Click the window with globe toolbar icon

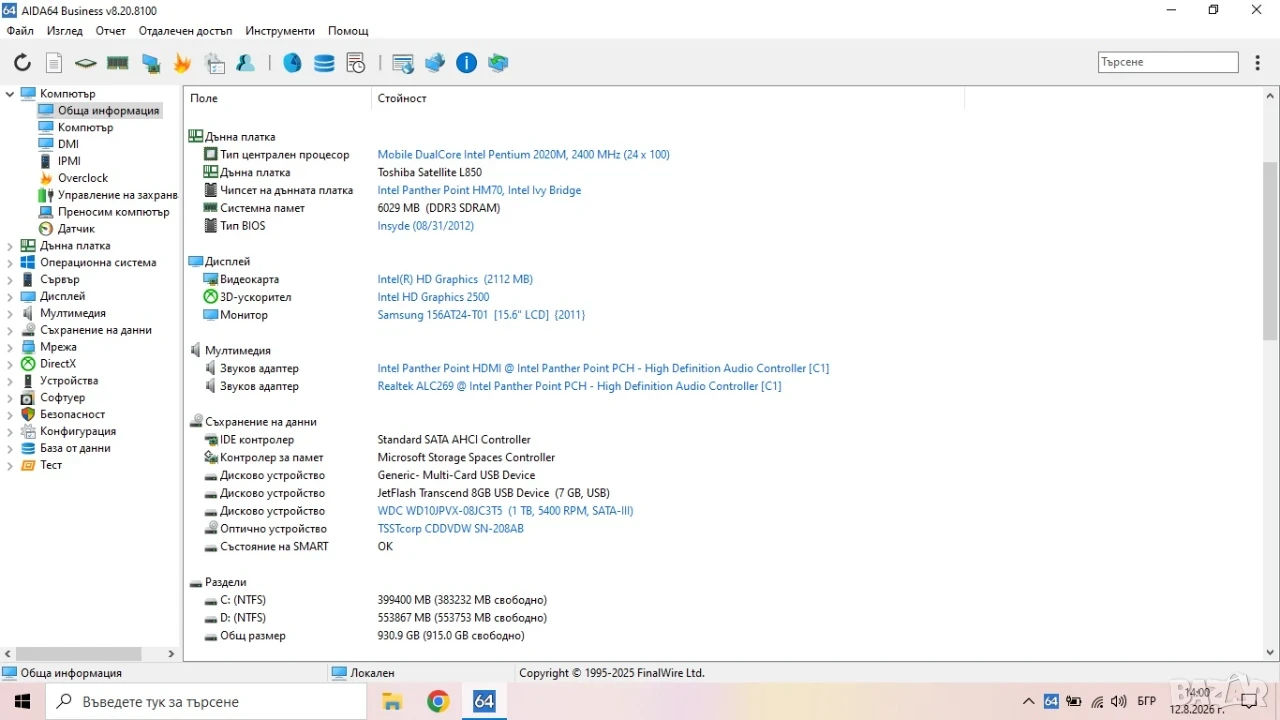click(403, 63)
